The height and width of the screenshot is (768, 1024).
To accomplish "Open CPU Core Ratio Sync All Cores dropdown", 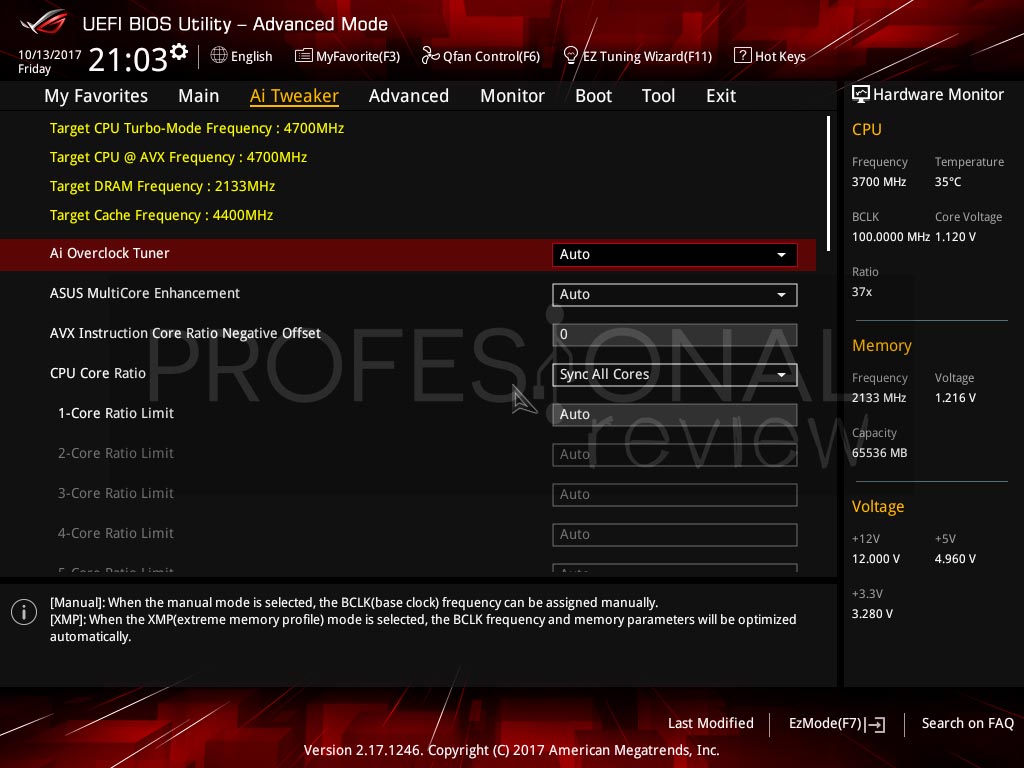I will click(x=675, y=375).
